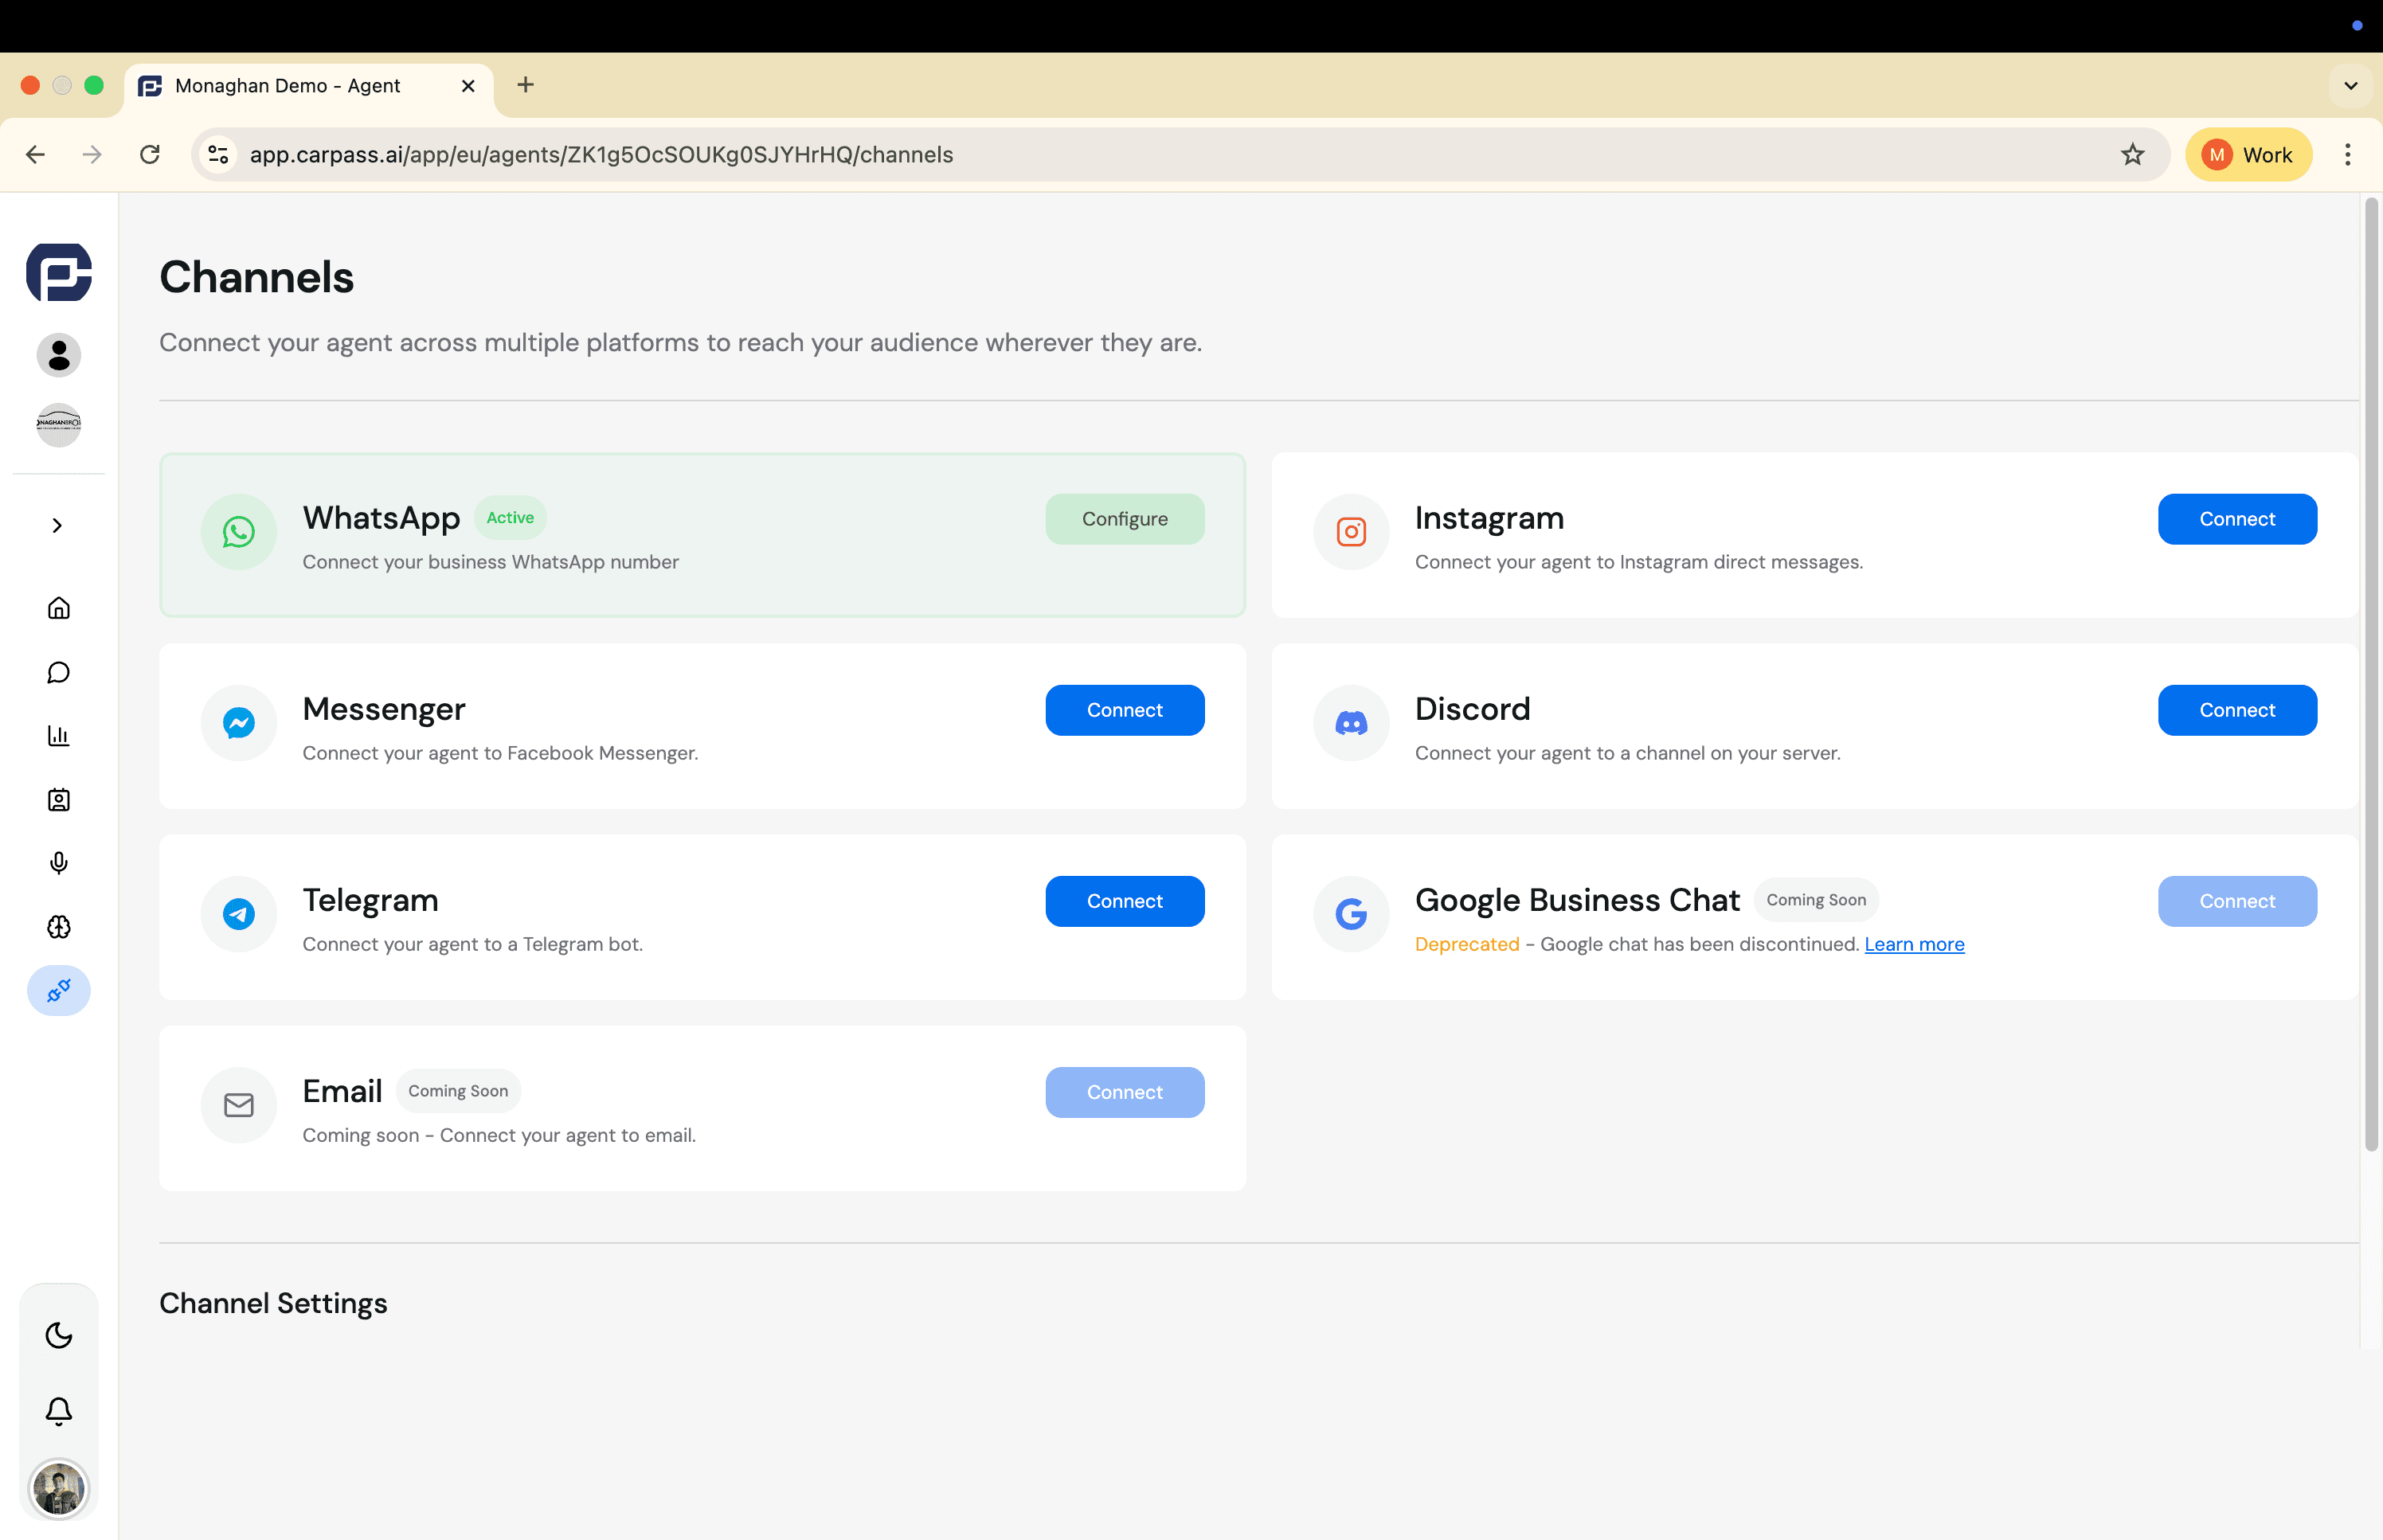The height and width of the screenshot is (1540, 2383).
Task: Connect the Telegram channel
Action: (1124, 901)
